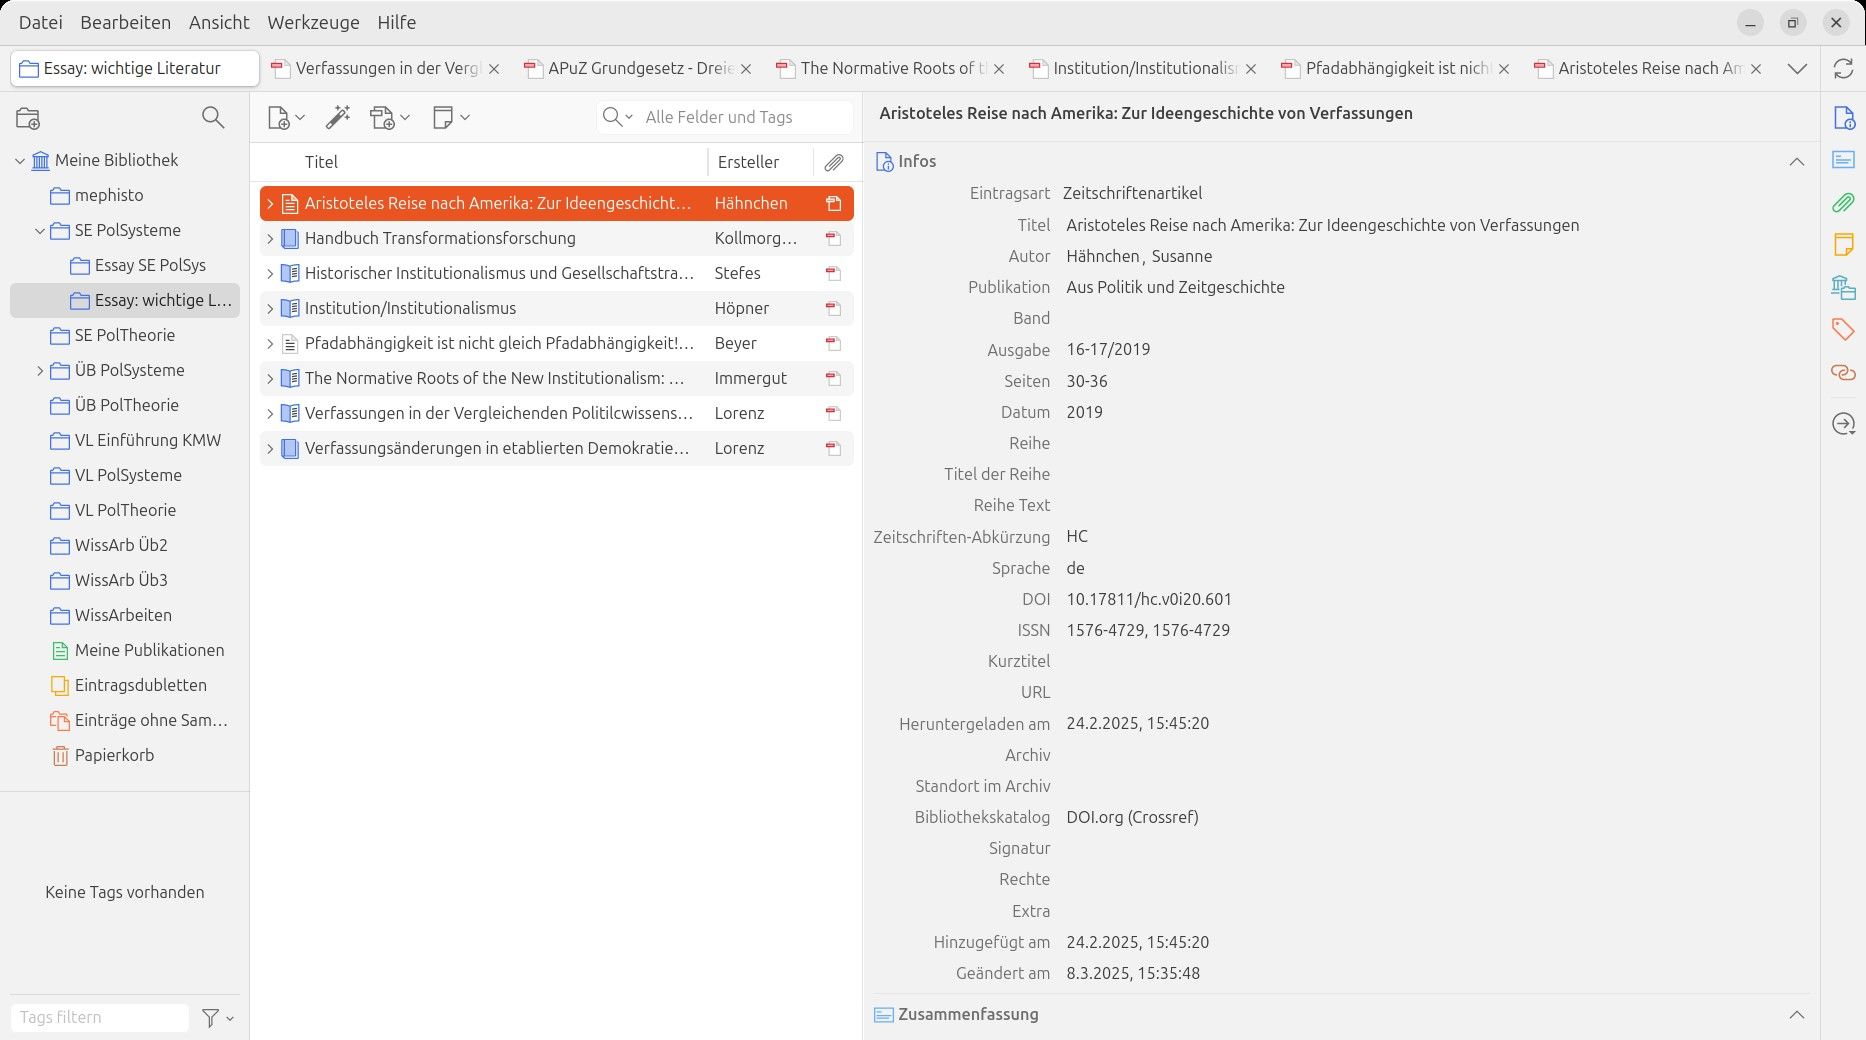Screen dimensions: 1866x1040
Task: Open the attachments paperclip sidebar icon
Action: 1842,203
